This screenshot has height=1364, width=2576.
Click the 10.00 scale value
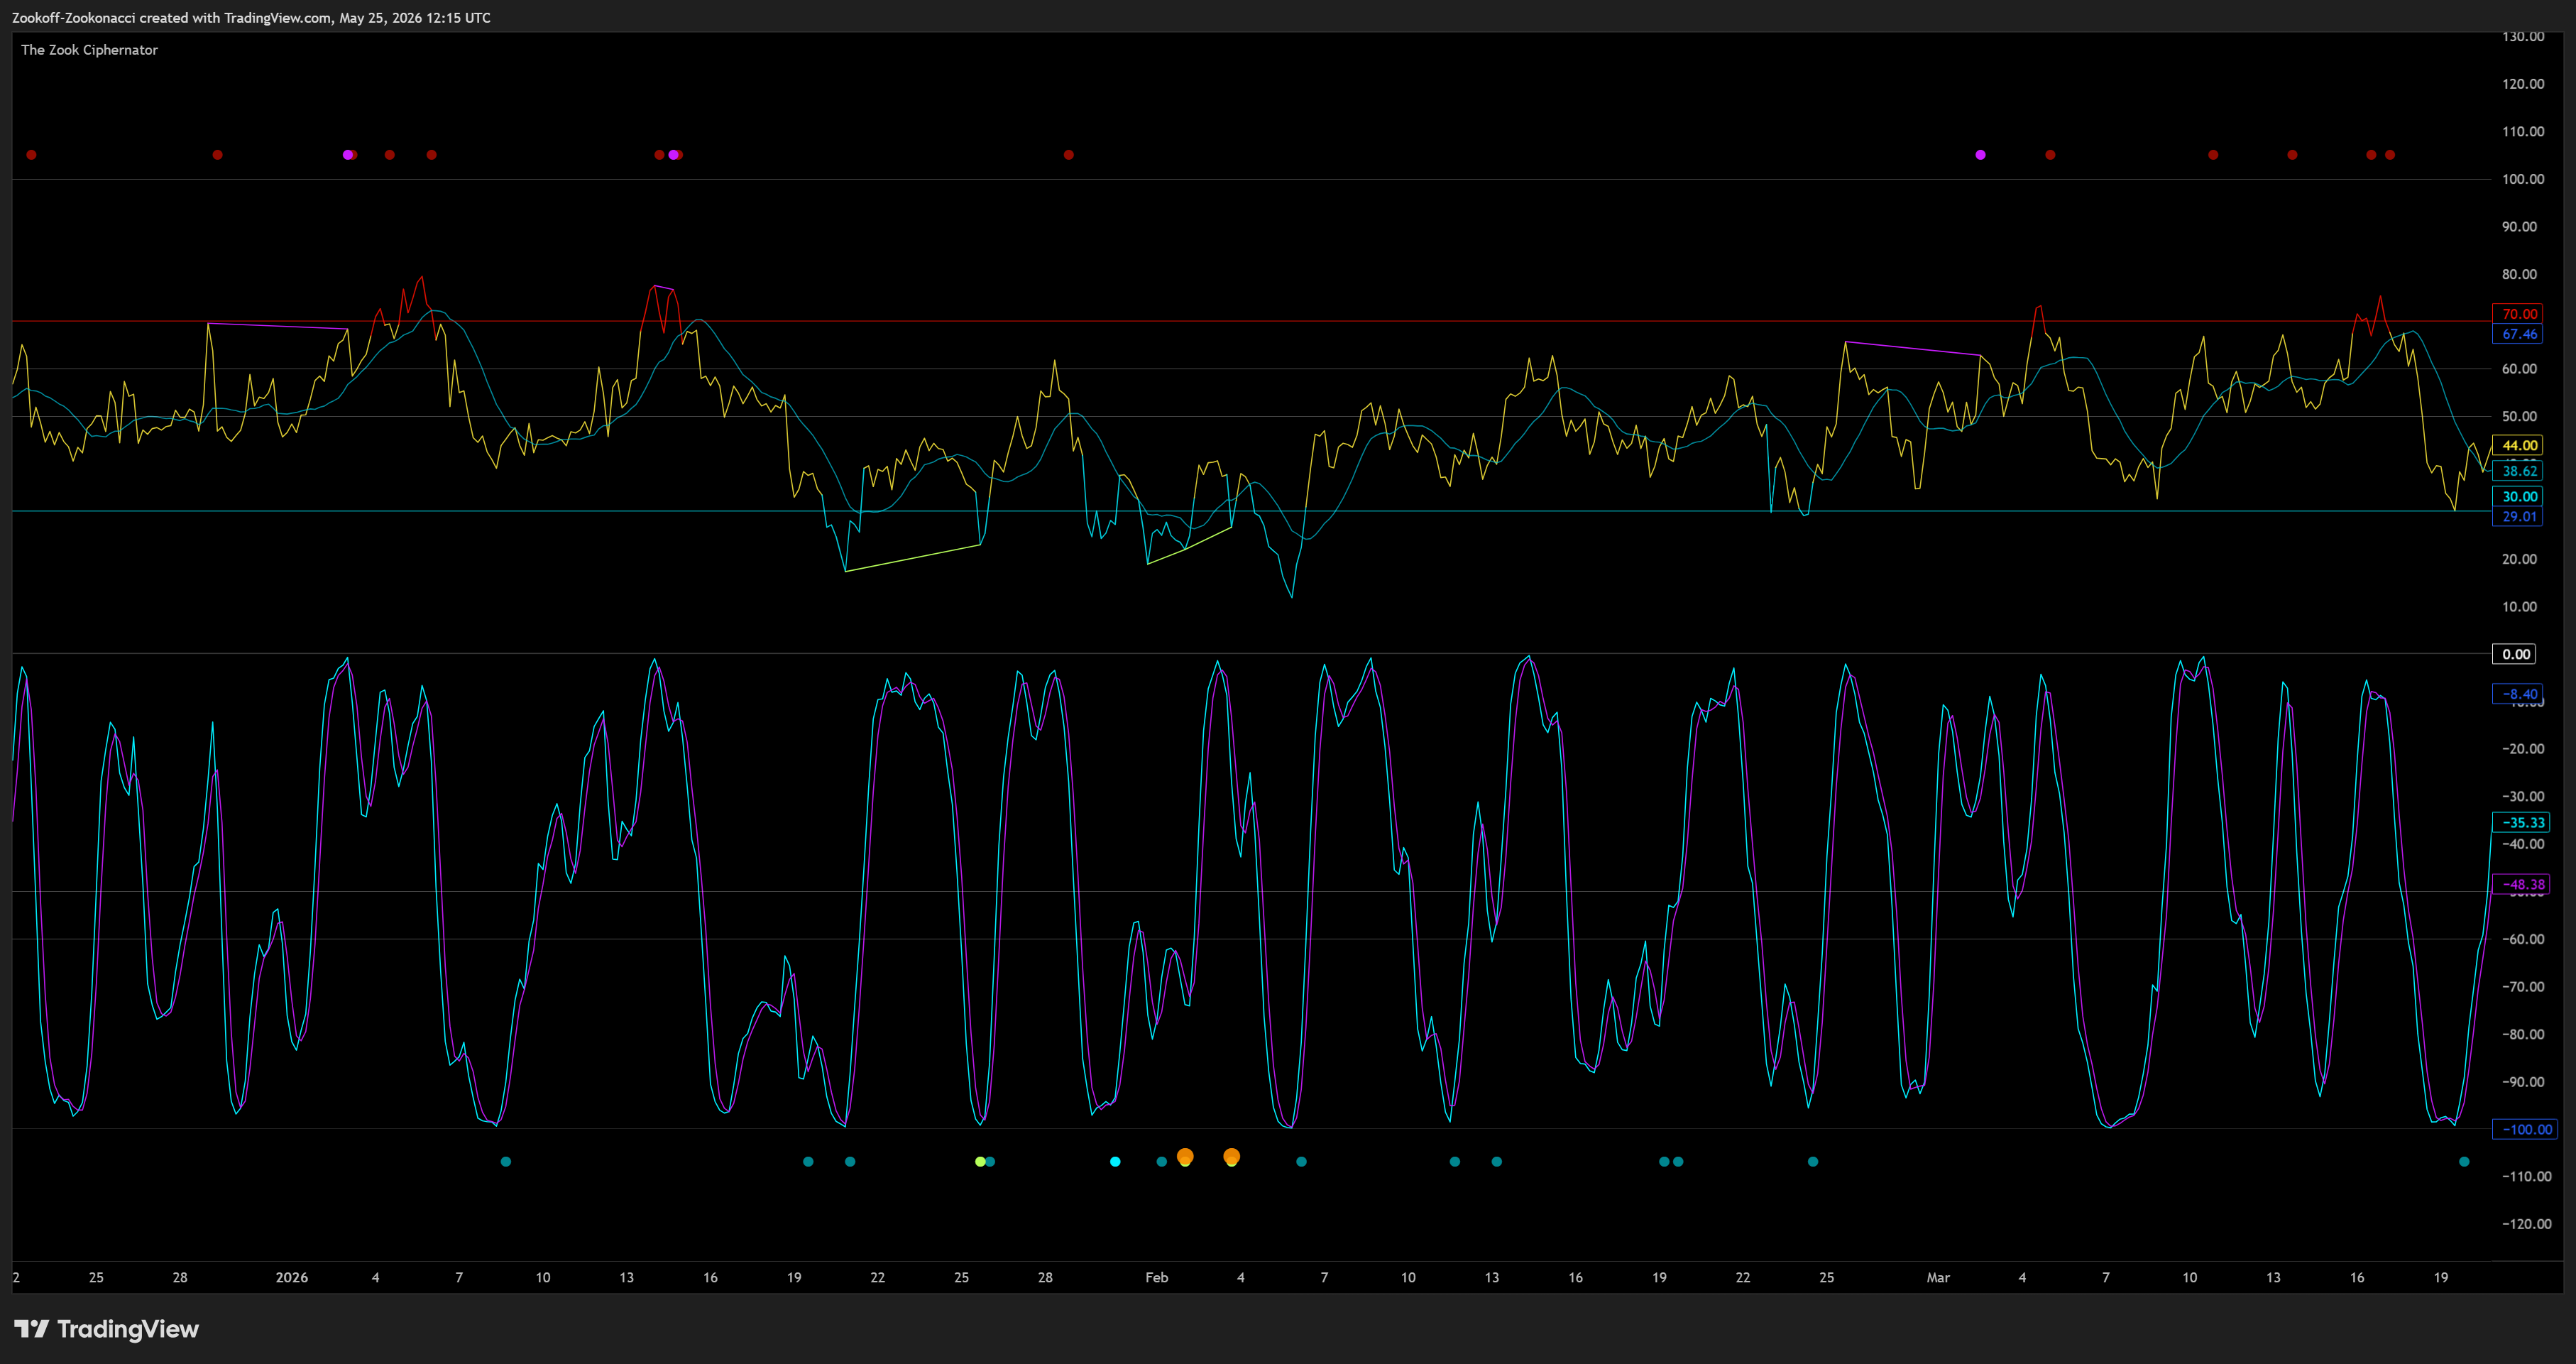point(2520,606)
